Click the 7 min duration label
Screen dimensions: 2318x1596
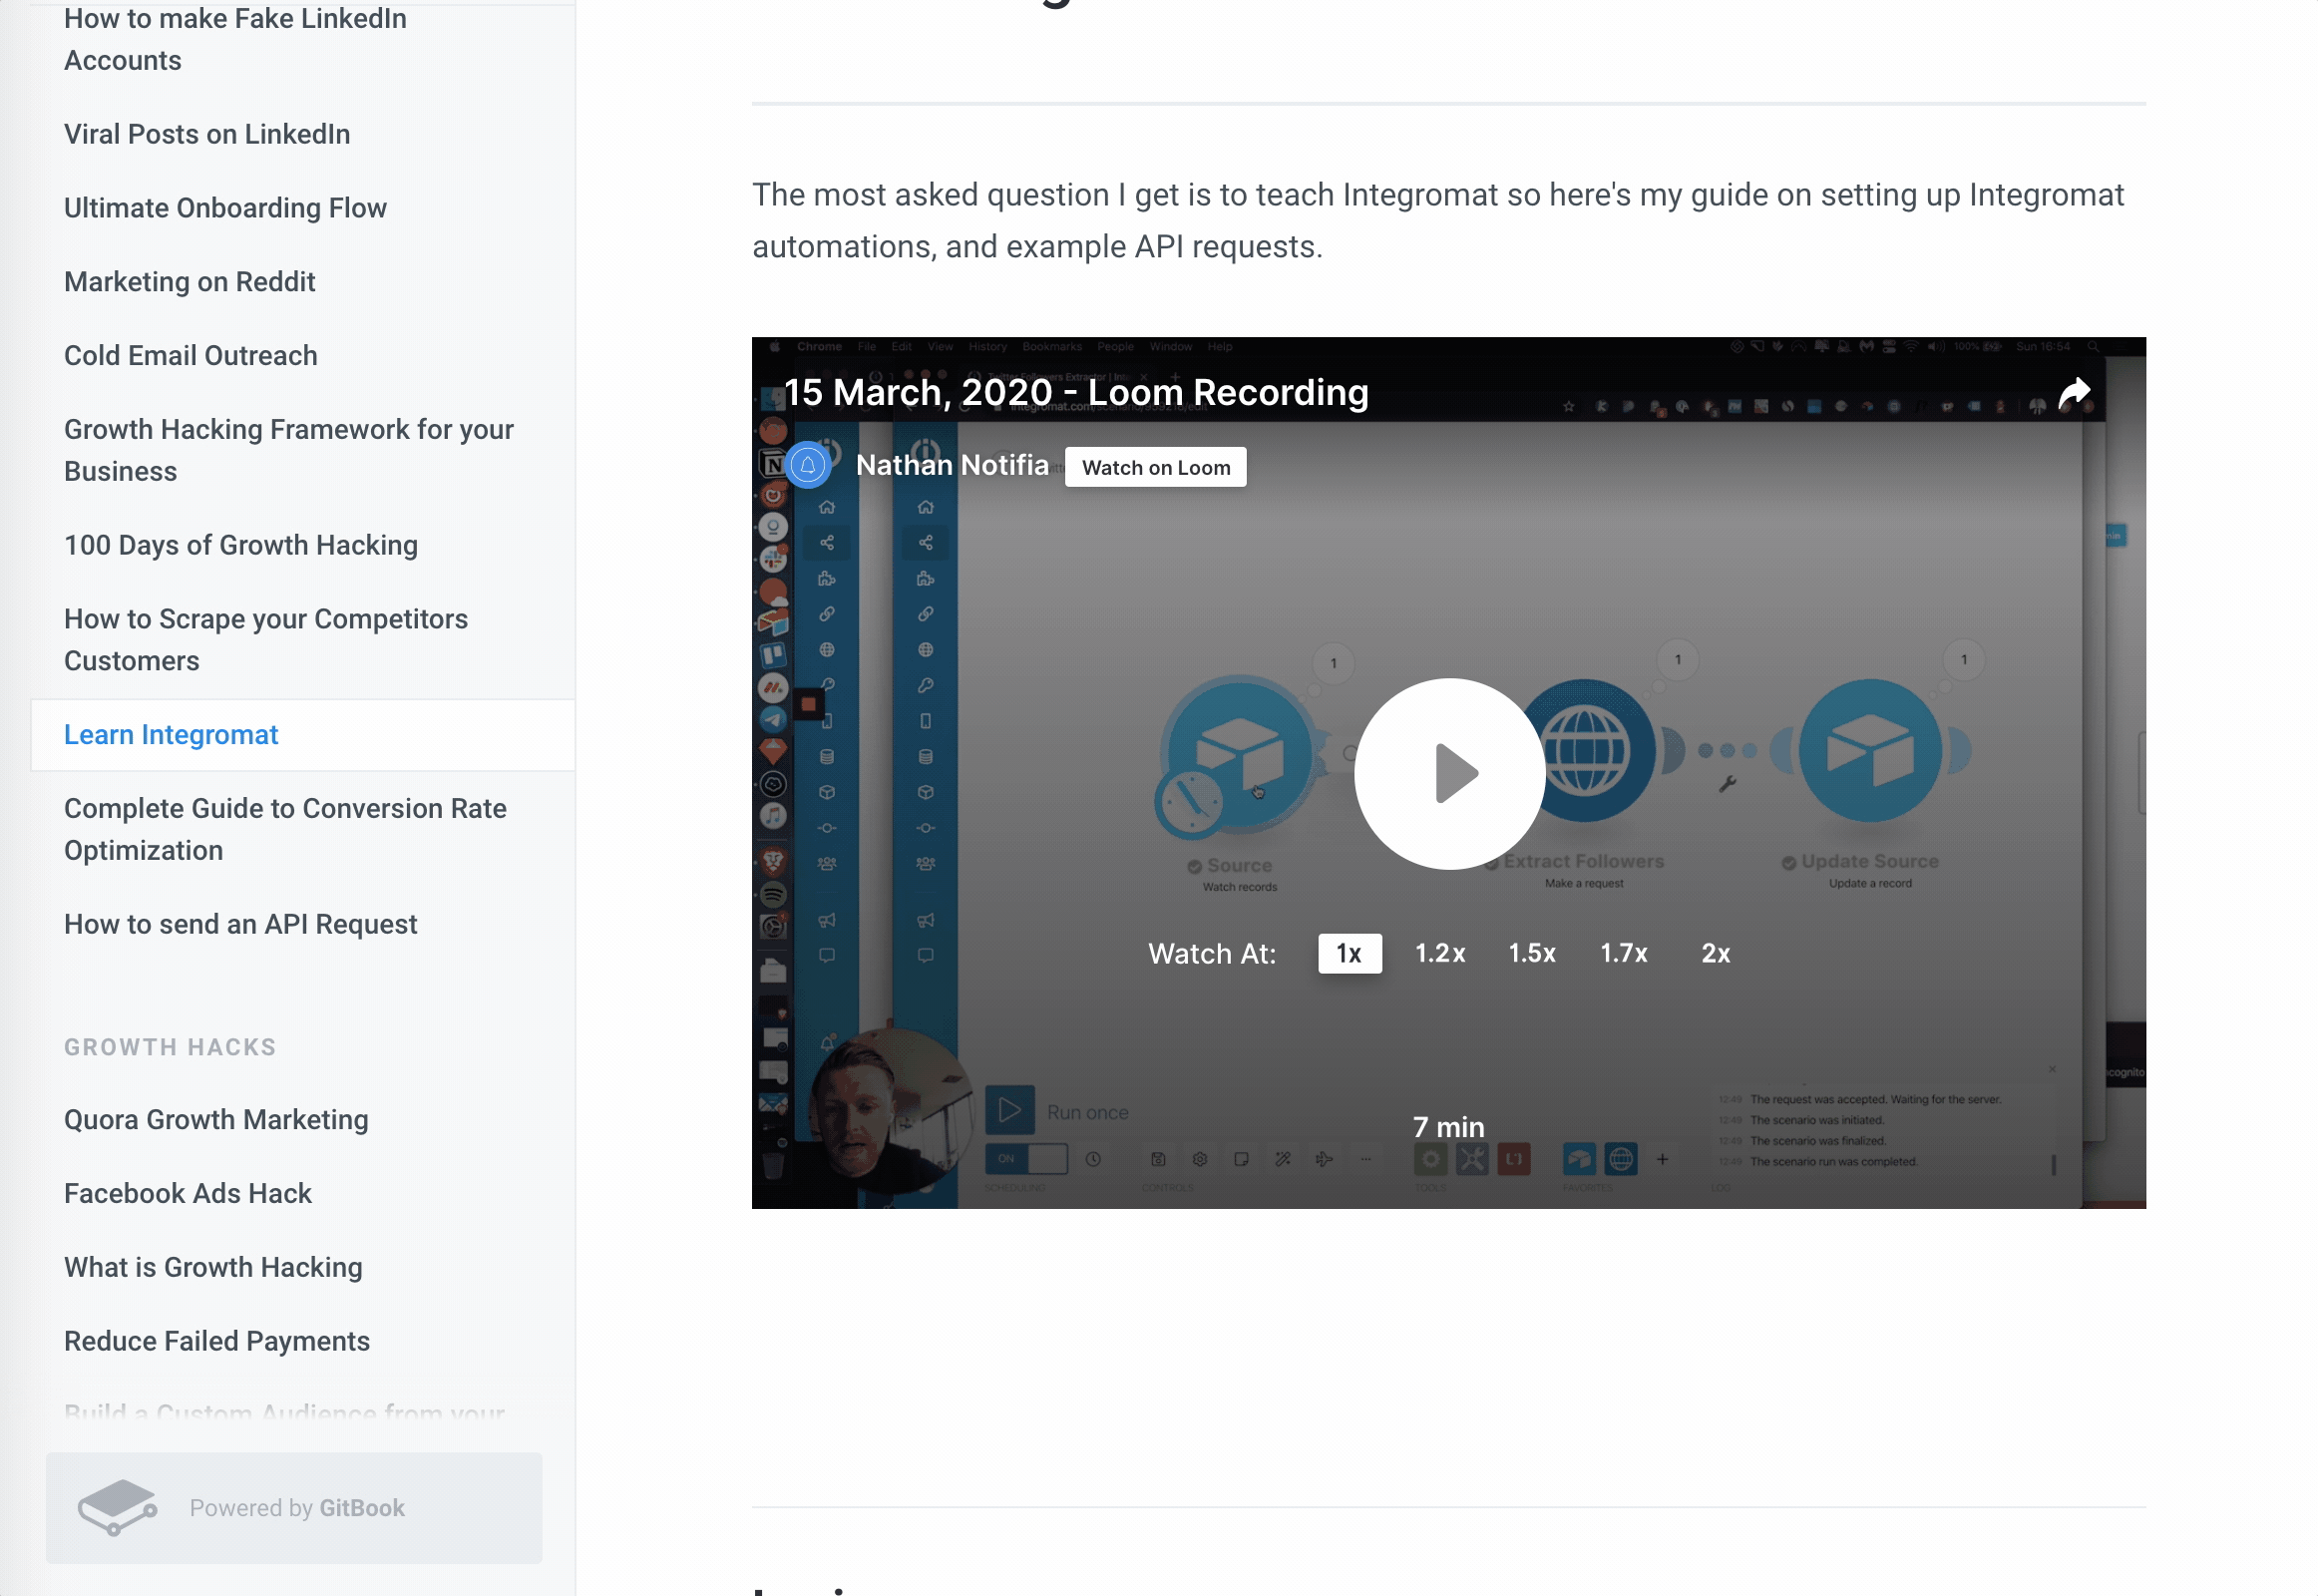point(1448,1127)
